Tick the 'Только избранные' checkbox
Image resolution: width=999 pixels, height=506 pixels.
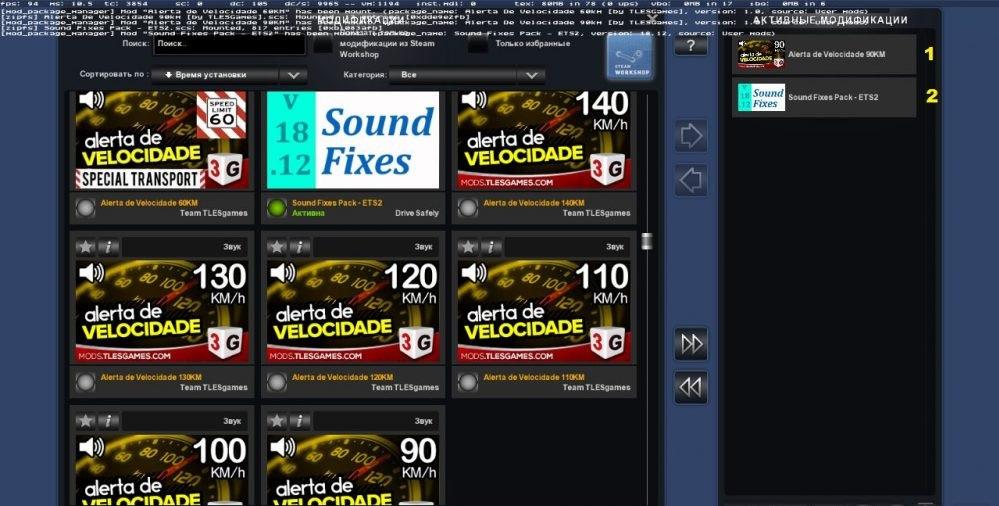pos(478,45)
